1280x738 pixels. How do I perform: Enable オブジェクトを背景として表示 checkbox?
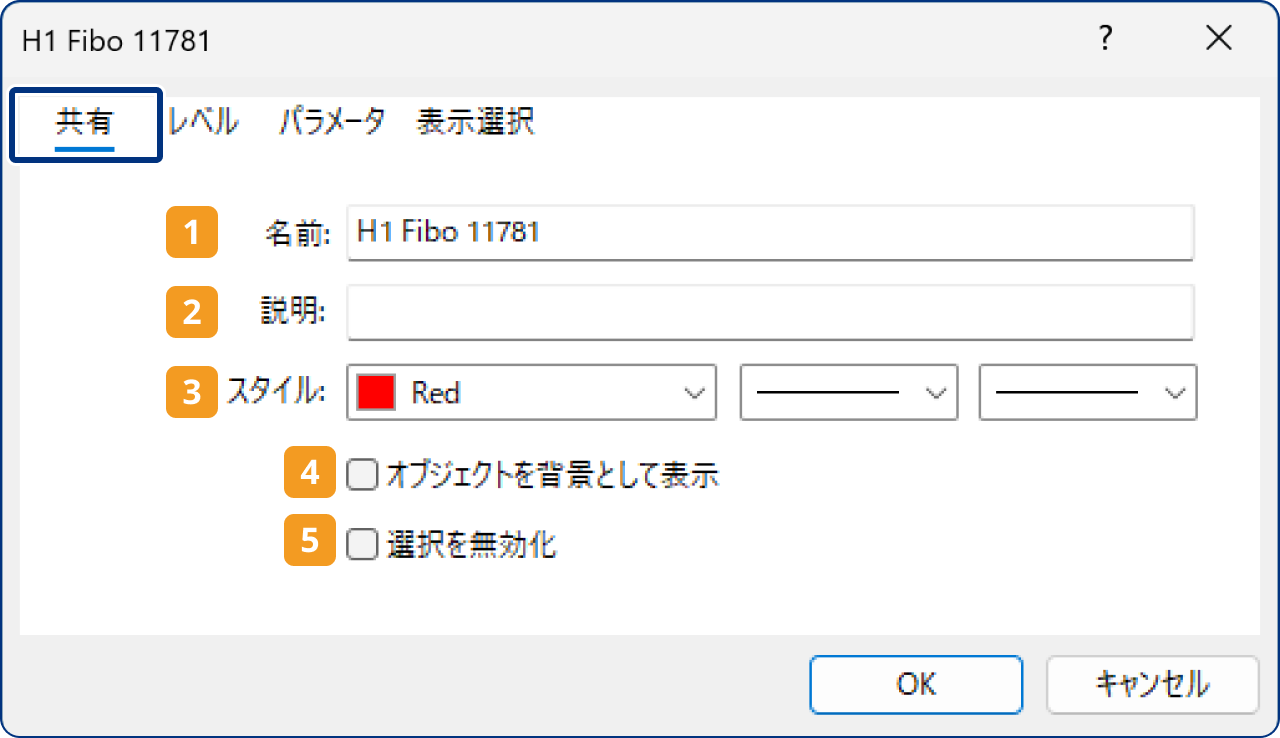[362, 474]
